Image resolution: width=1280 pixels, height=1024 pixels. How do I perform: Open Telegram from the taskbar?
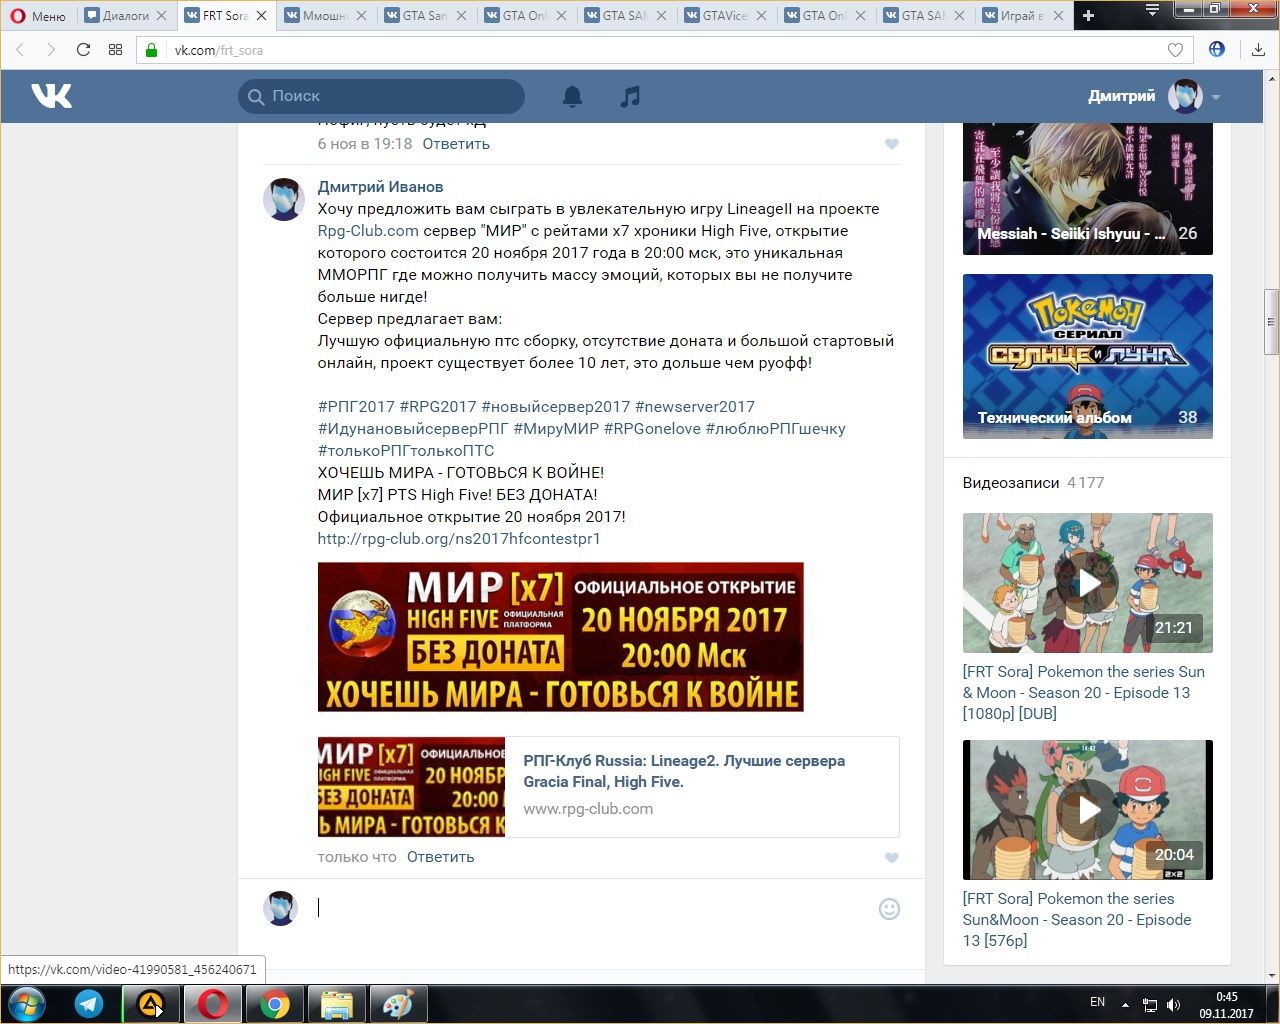89,1004
